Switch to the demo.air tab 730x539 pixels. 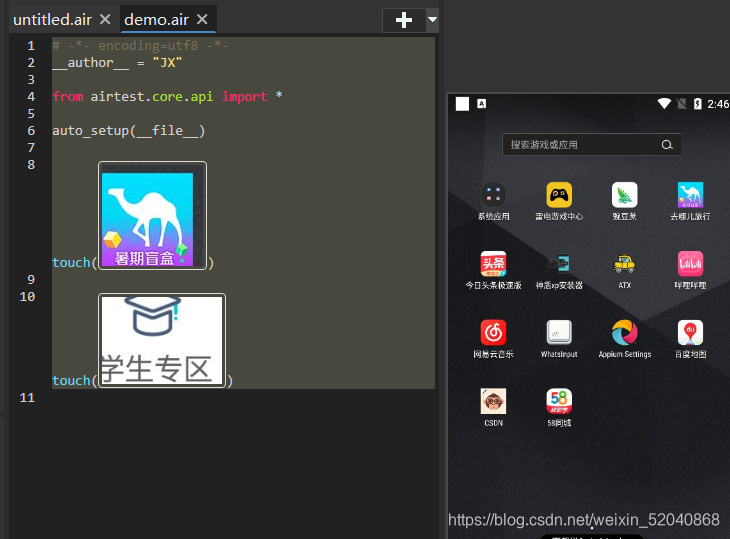coord(156,20)
